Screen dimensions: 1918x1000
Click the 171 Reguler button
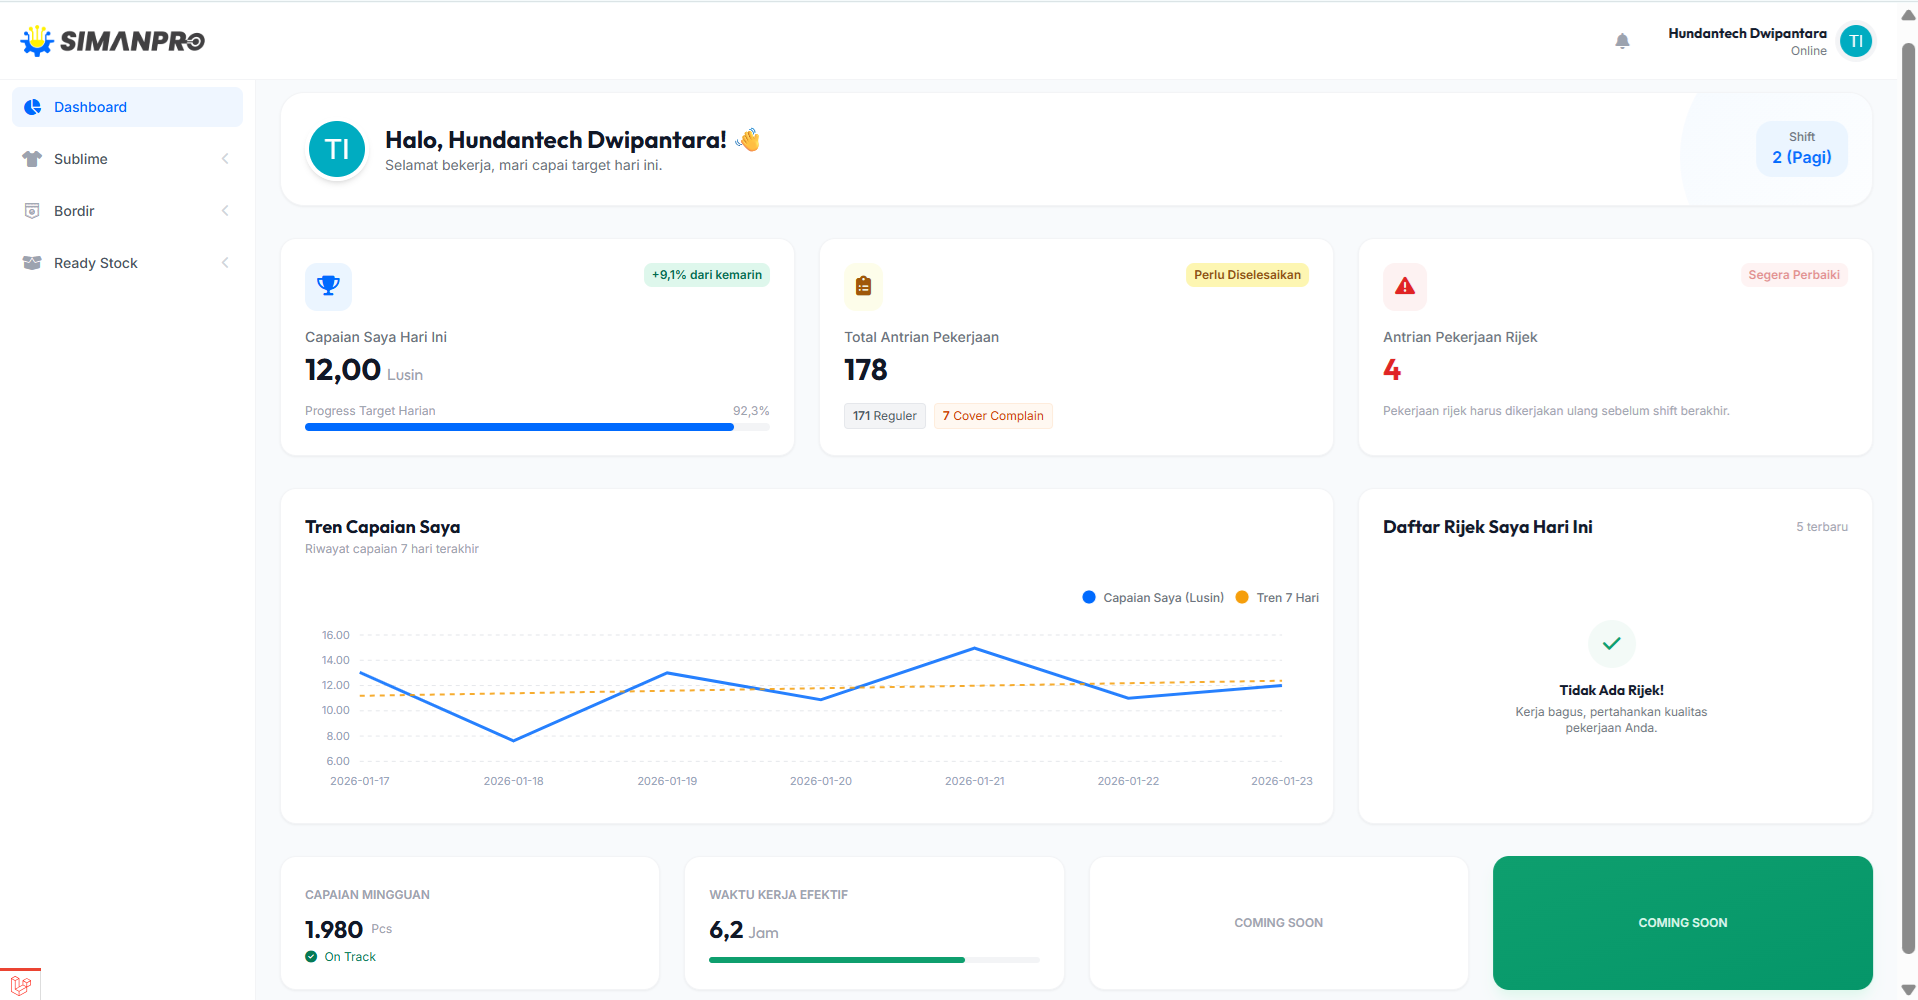click(884, 415)
